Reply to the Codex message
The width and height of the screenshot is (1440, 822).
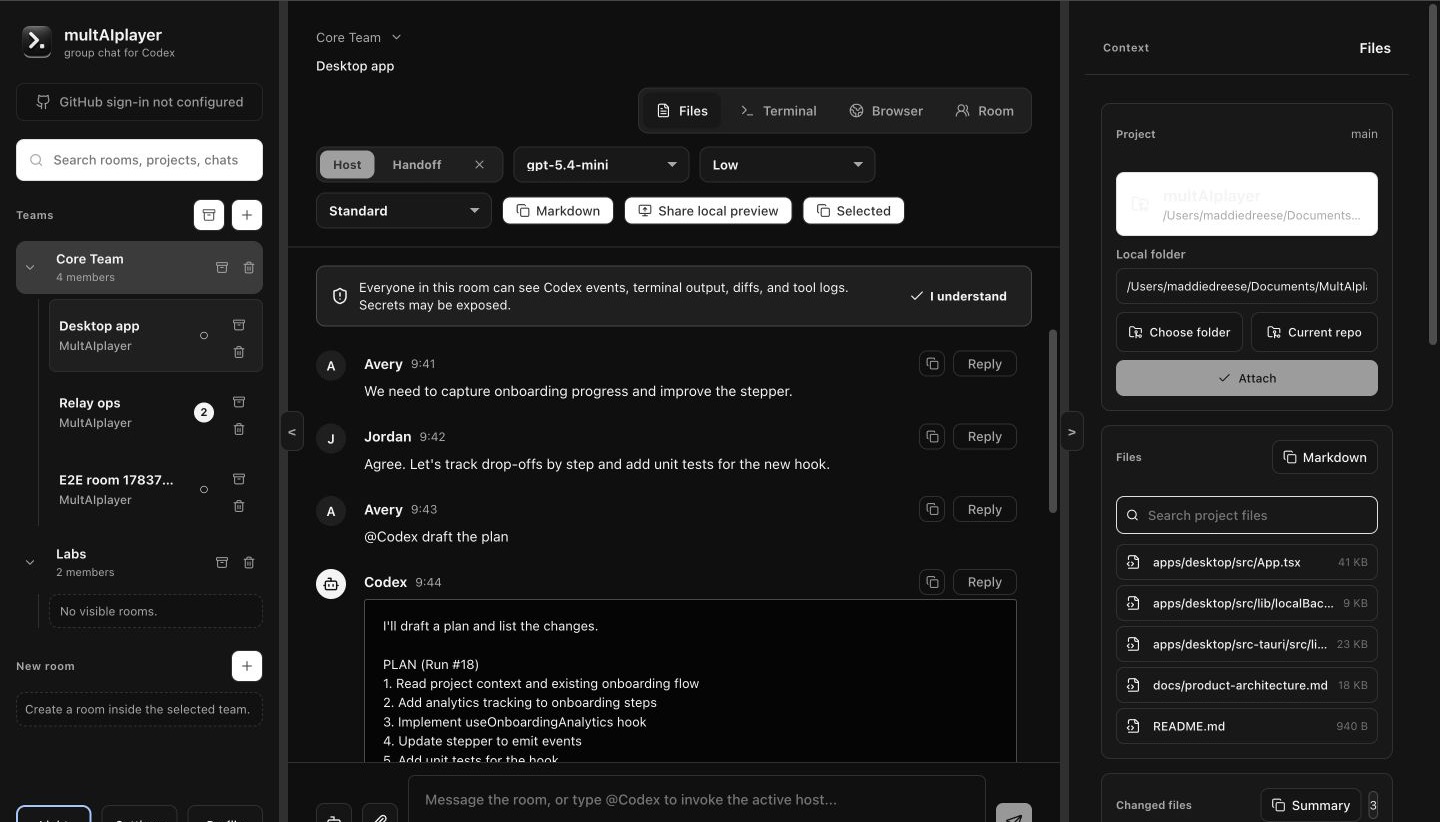pyautogui.click(x=985, y=582)
